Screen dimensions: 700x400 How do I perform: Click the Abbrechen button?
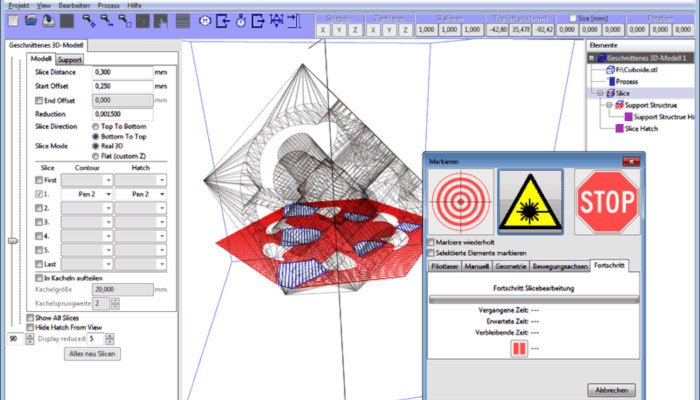point(611,390)
